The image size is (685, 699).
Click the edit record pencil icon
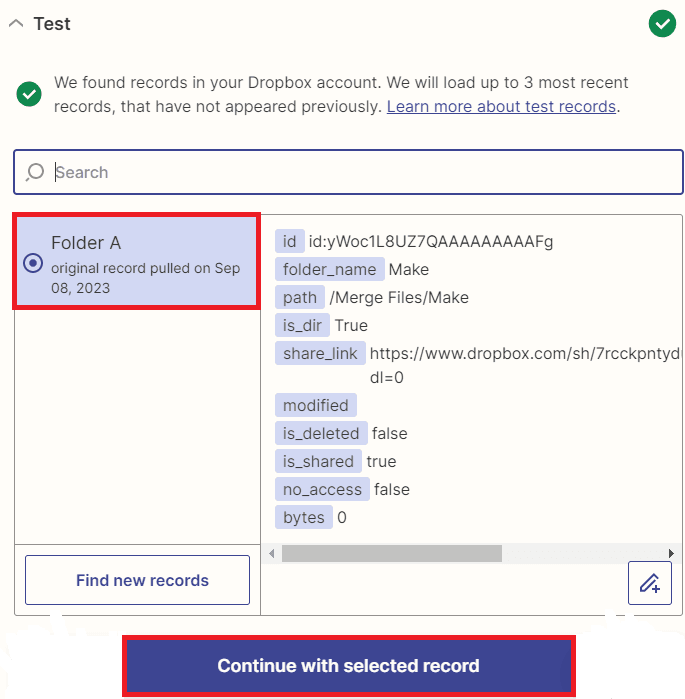649,583
